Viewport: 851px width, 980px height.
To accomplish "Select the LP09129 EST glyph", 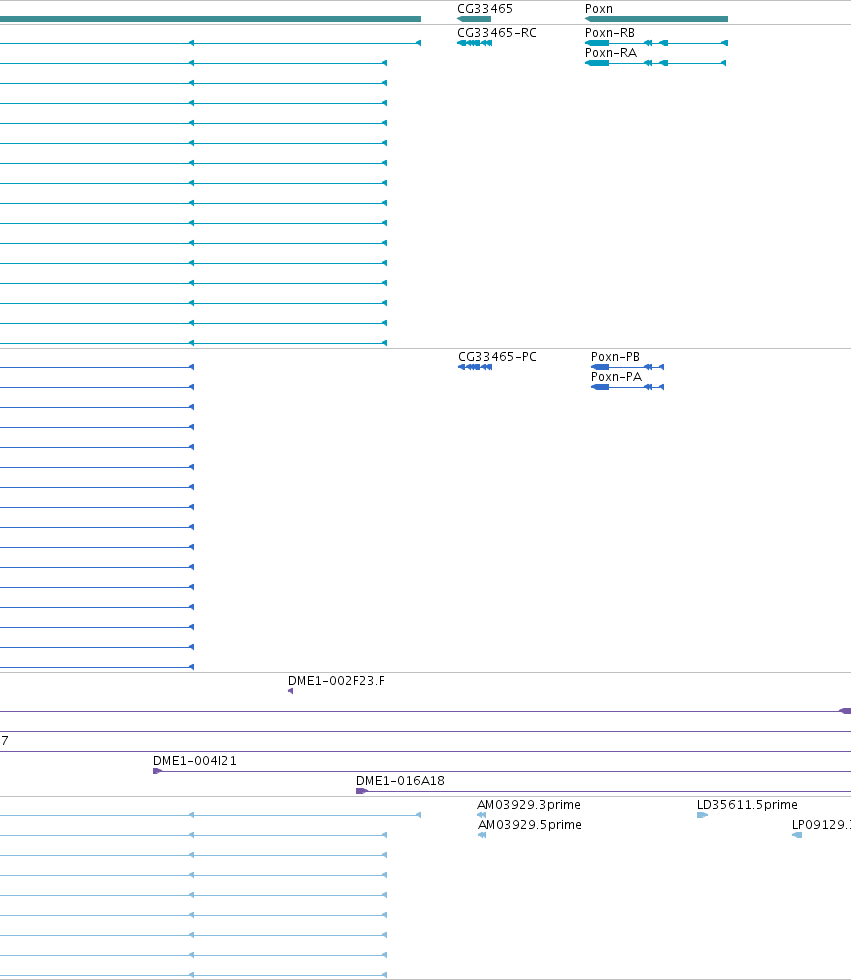I will (797, 835).
